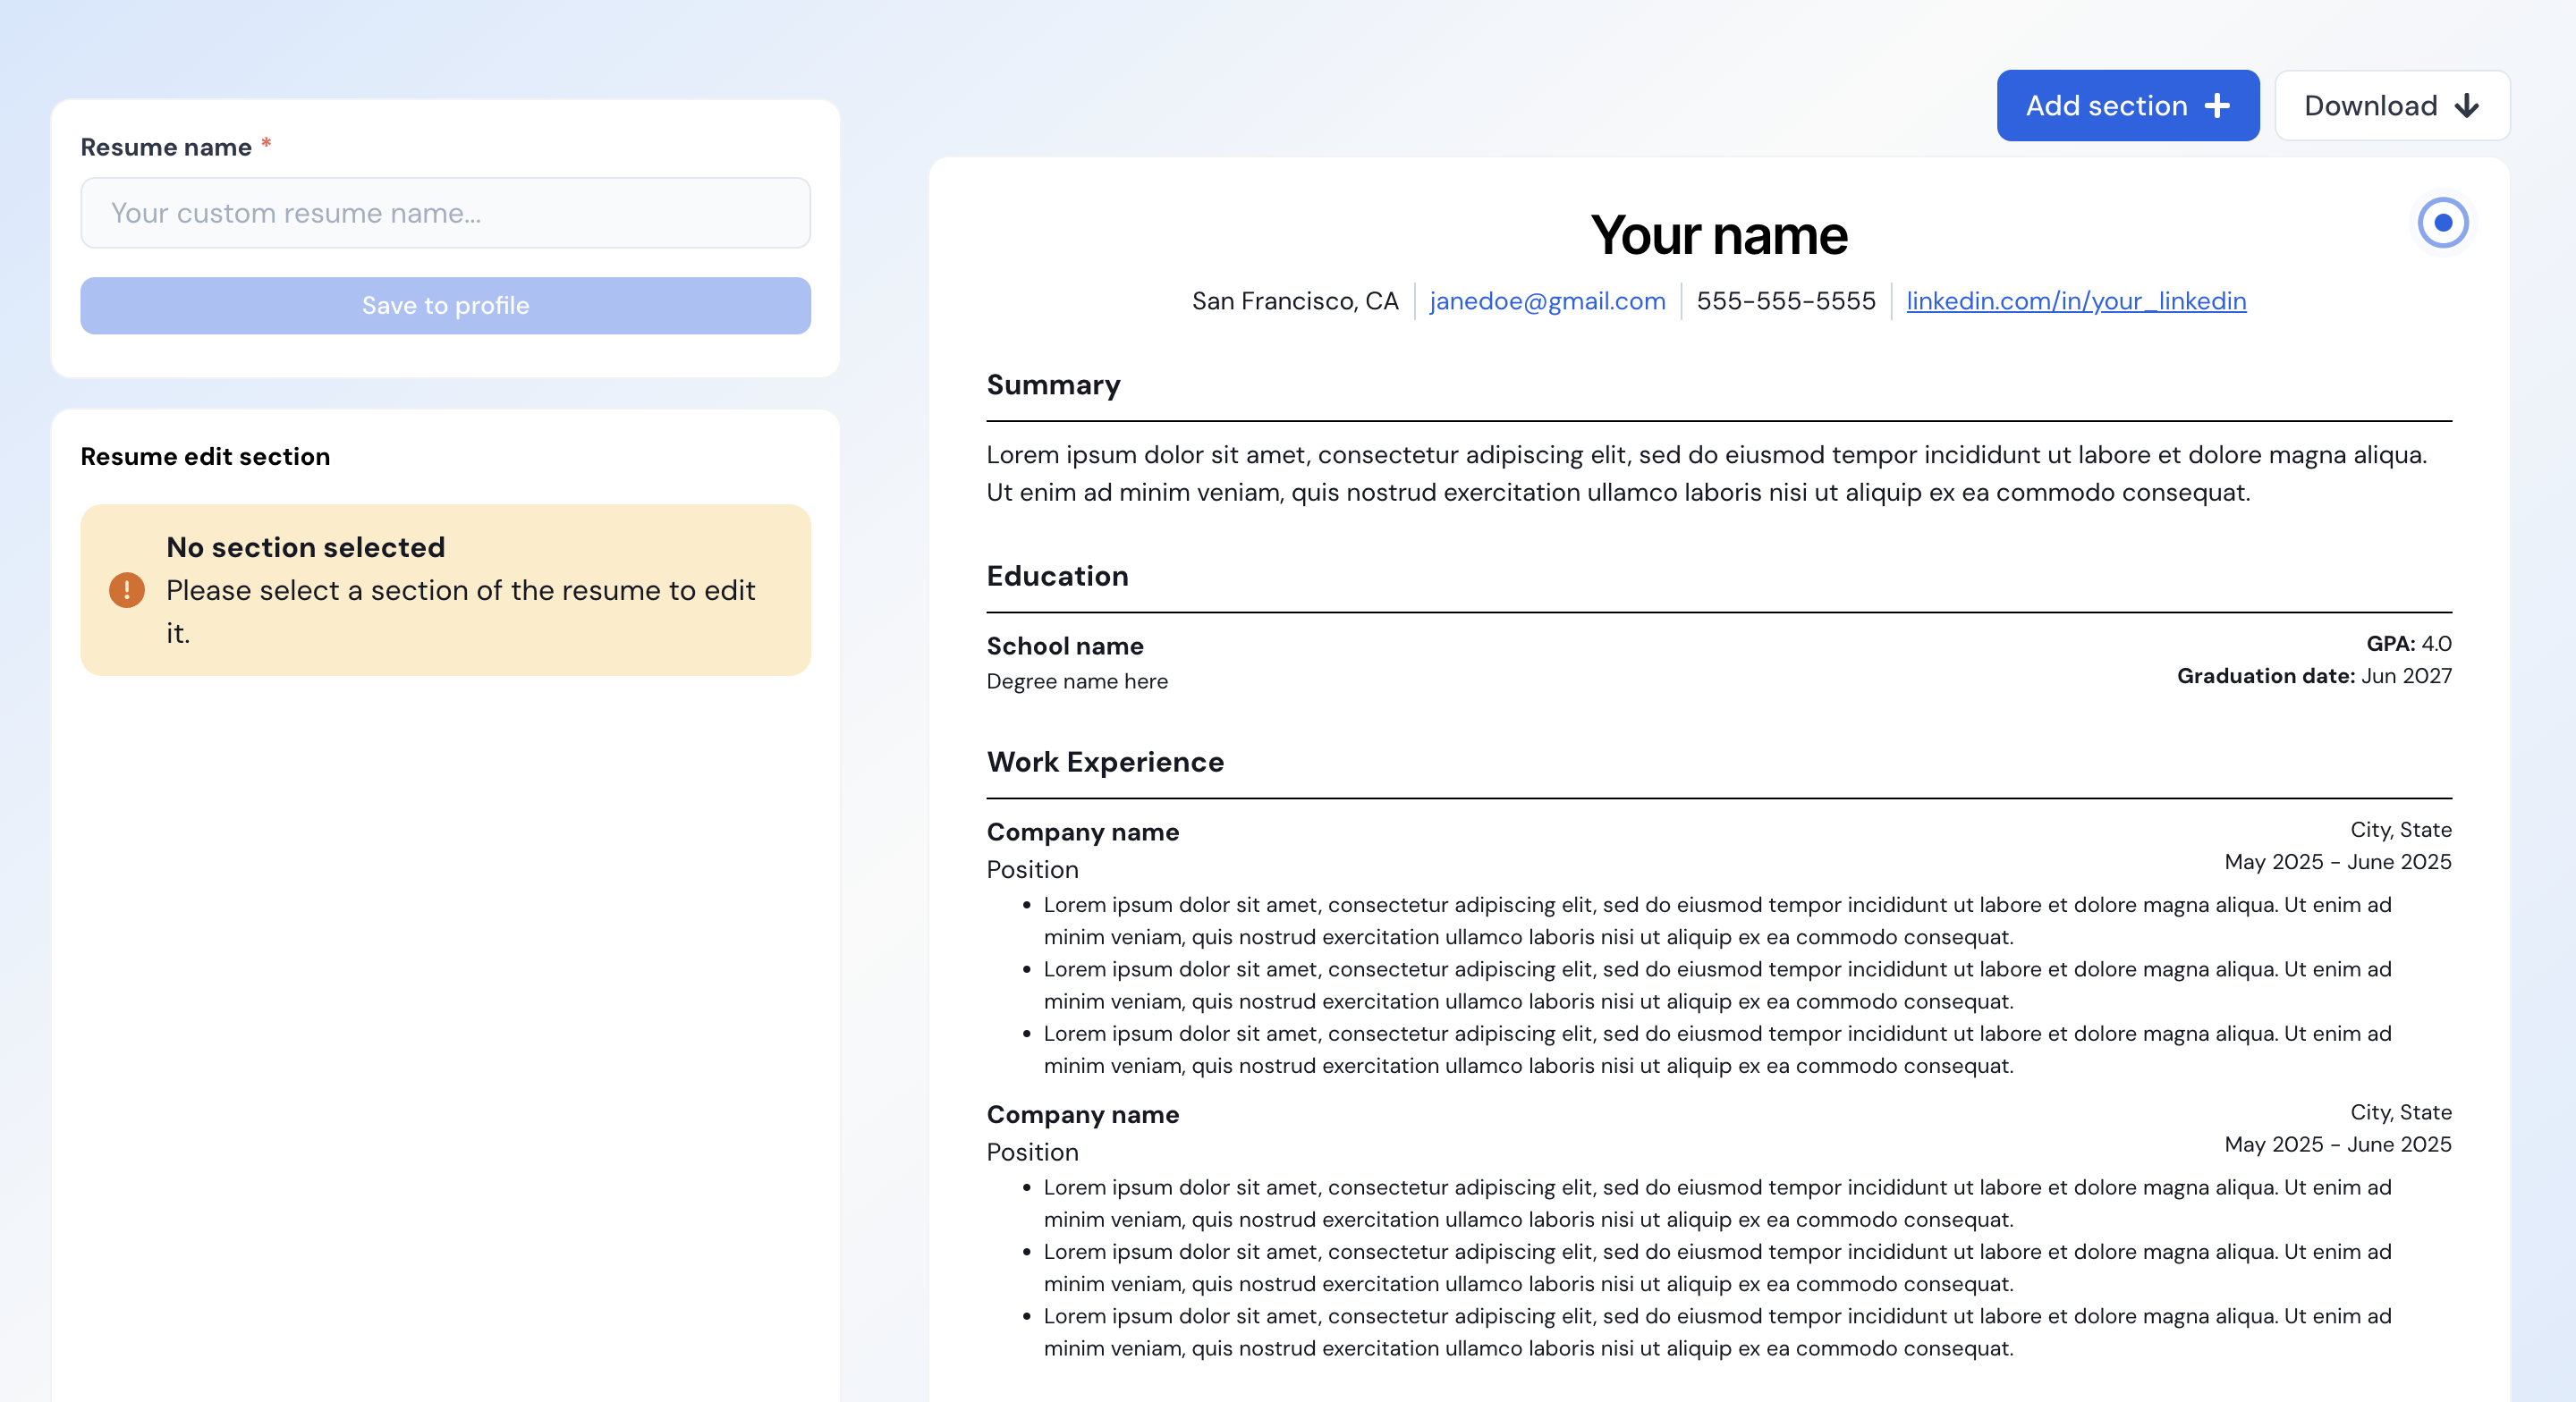Open the linkedin.com/in/your_linkedin link

[x=2075, y=301]
